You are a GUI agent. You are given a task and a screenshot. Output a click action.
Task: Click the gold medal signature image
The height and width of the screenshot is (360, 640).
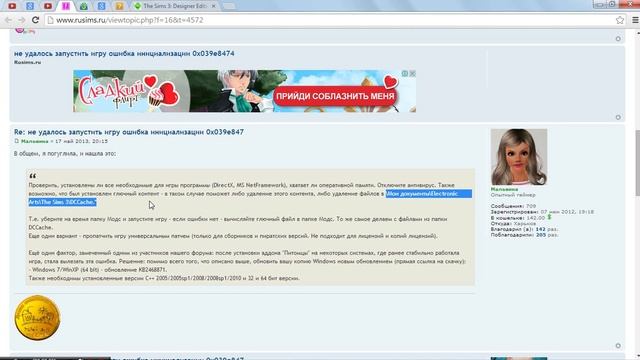(37, 318)
